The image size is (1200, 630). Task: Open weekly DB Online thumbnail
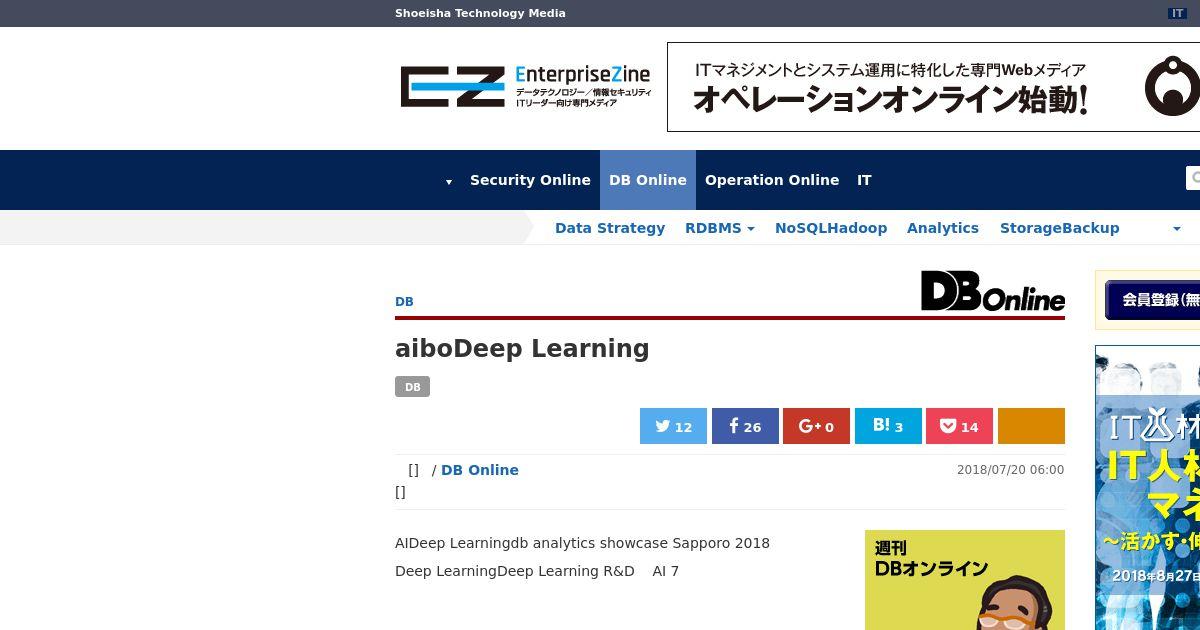[x=965, y=580]
